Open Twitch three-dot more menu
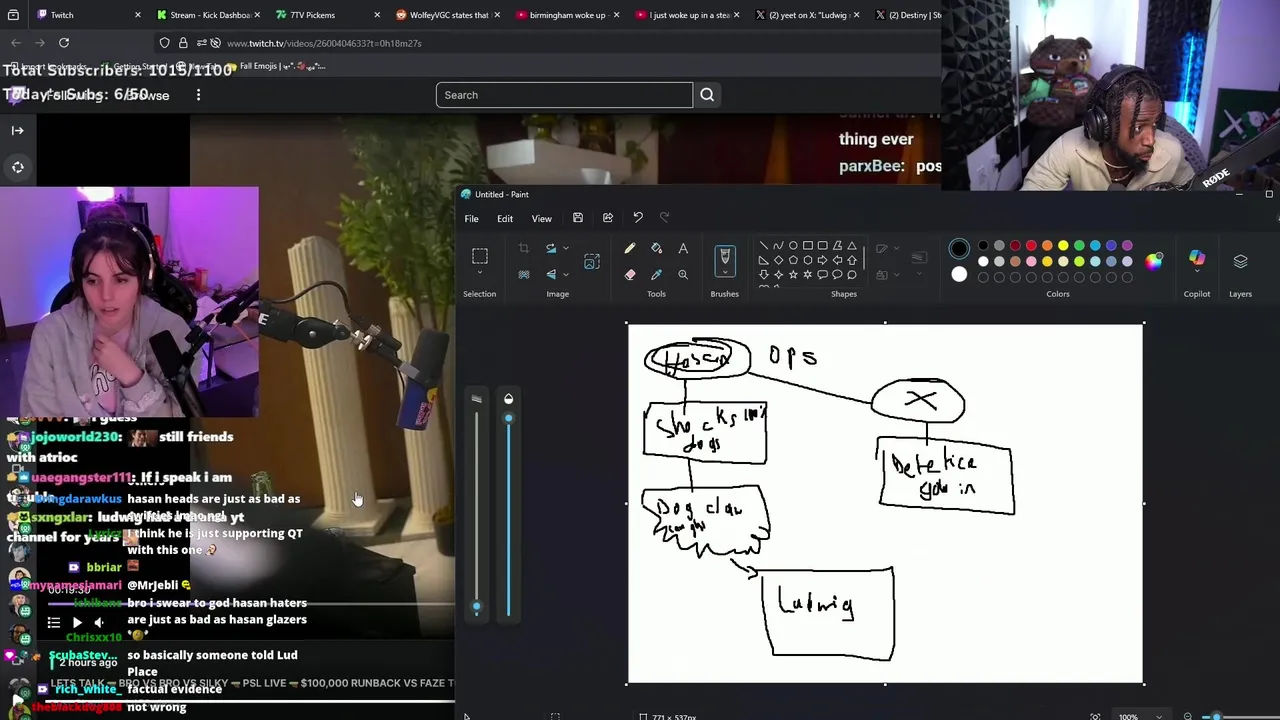 (x=198, y=95)
